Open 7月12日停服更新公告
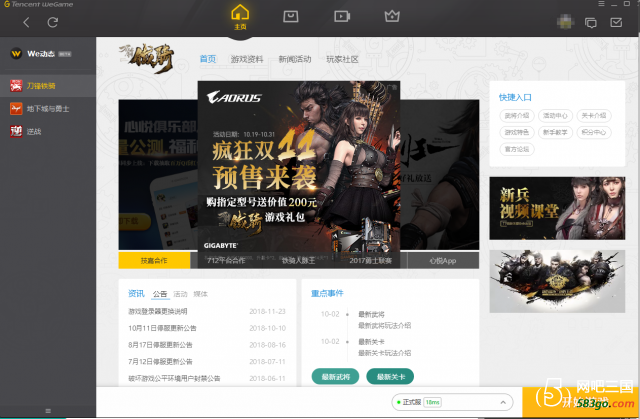 tap(160, 361)
